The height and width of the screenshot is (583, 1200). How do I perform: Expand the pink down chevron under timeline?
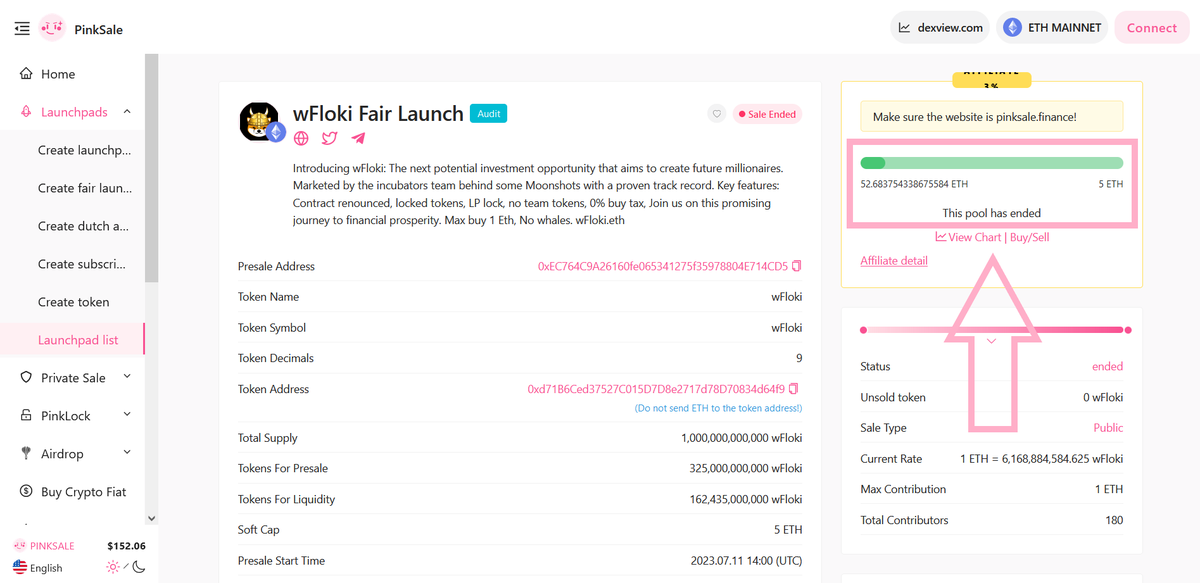click(x=991, y=341)
